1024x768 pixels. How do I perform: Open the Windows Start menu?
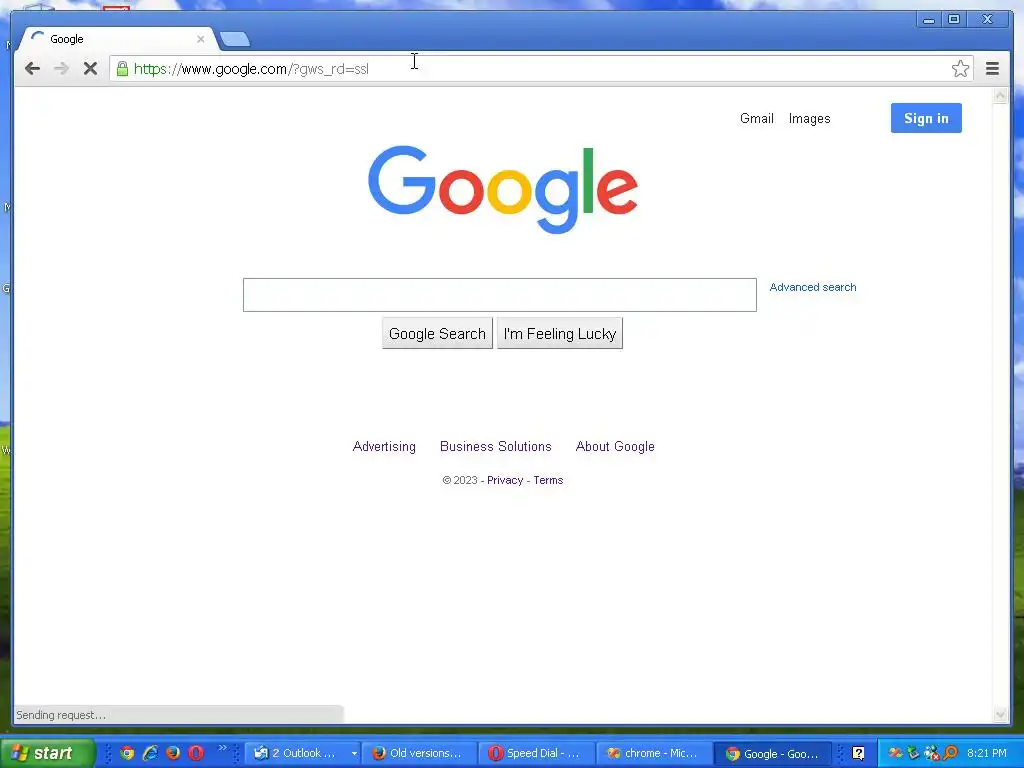click(47, 753)
